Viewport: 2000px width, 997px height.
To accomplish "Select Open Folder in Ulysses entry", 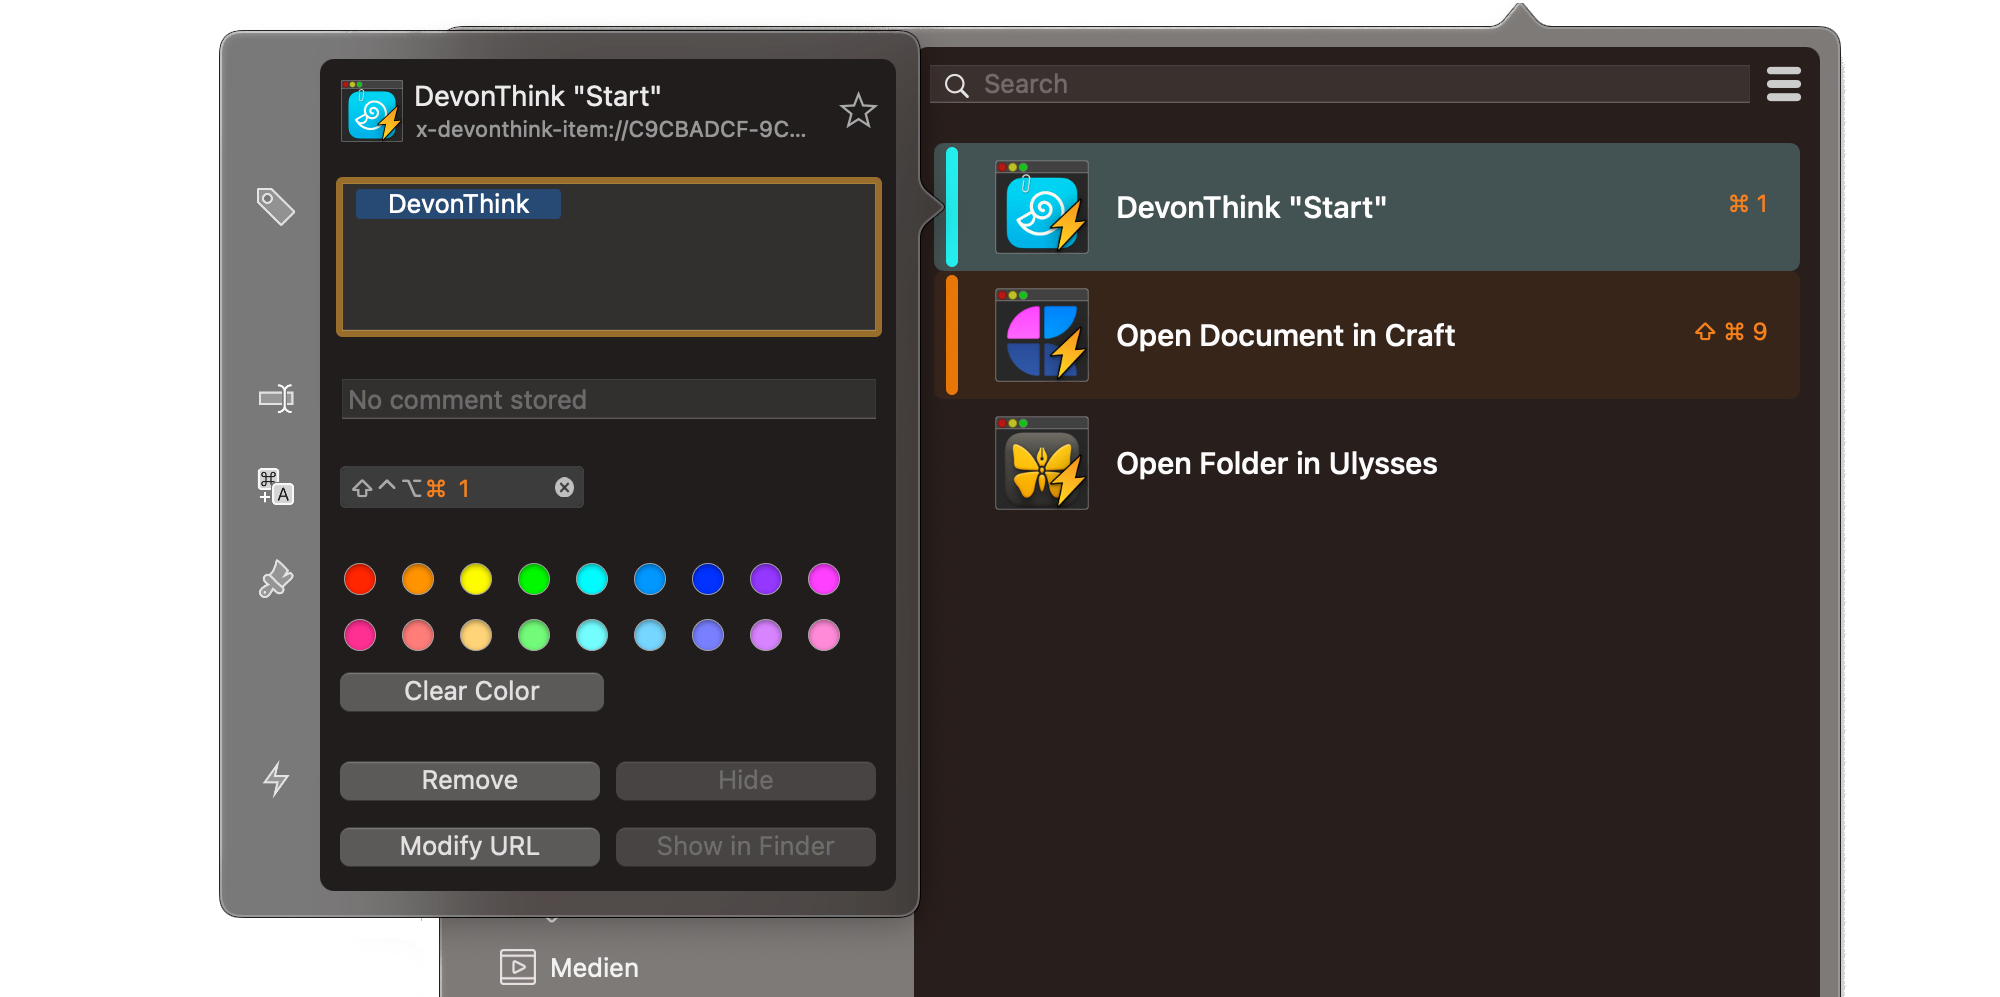I will click(x=1367, y=463).
